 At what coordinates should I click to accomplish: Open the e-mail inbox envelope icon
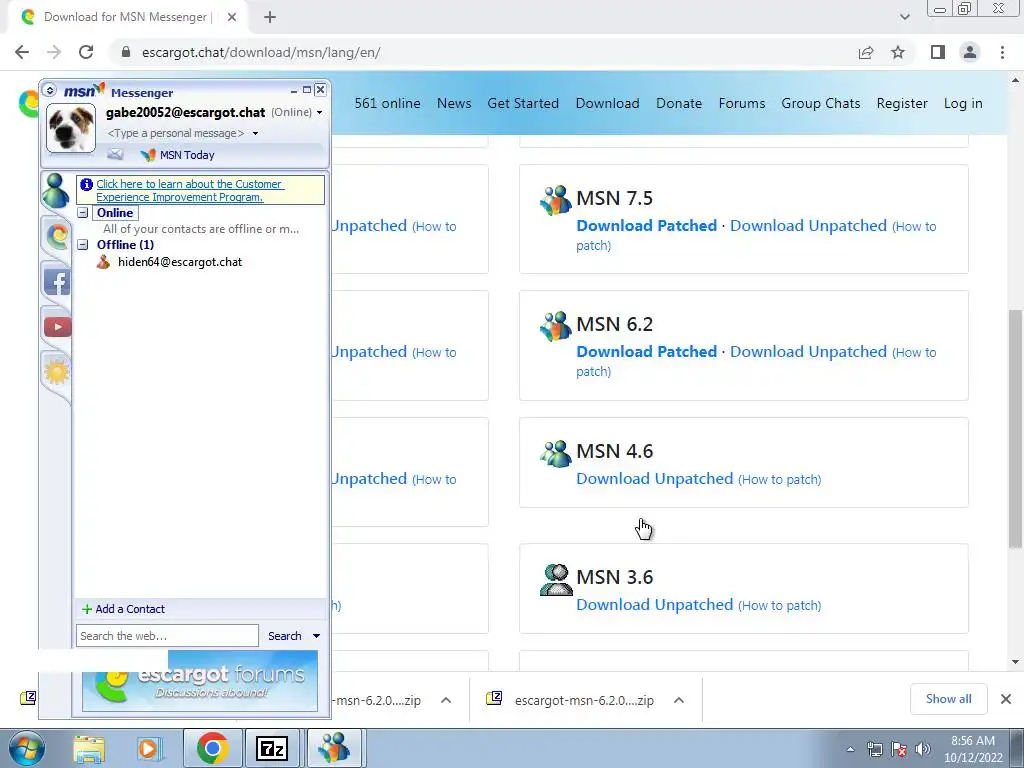116,155
